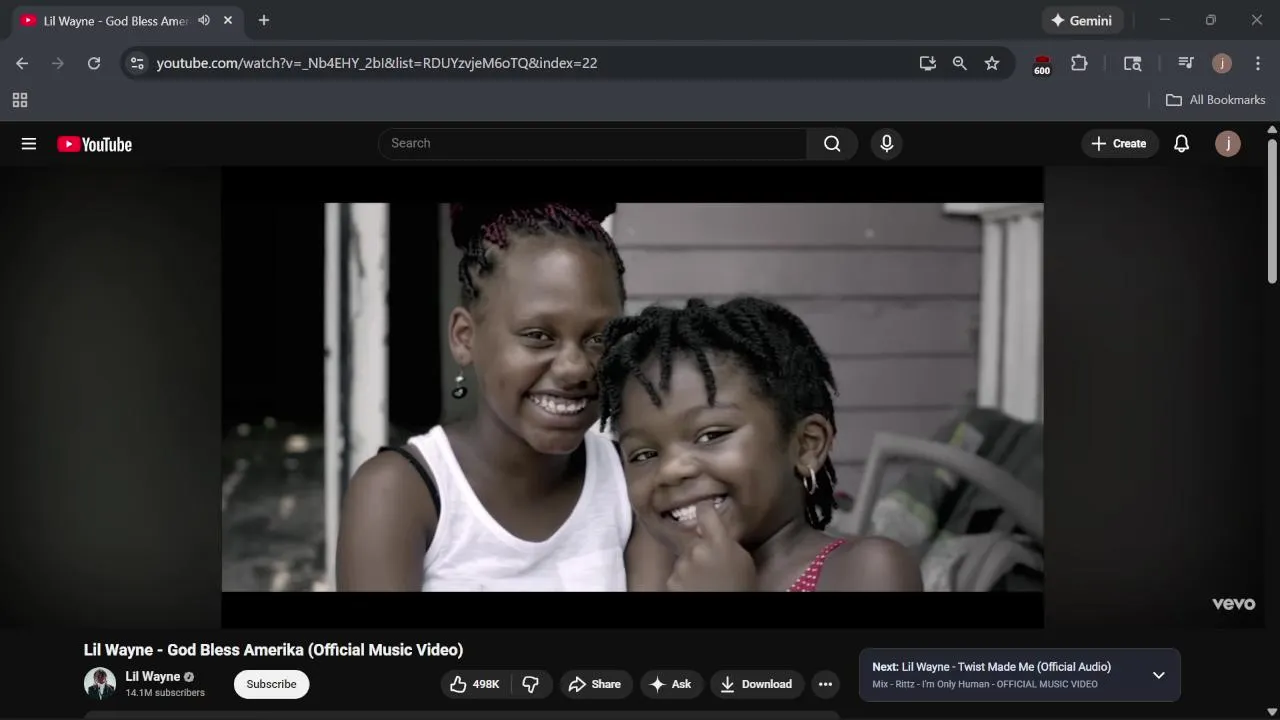Open Gemini button in title bar
The image size is (1280, 720).
tap(1081, 20)
